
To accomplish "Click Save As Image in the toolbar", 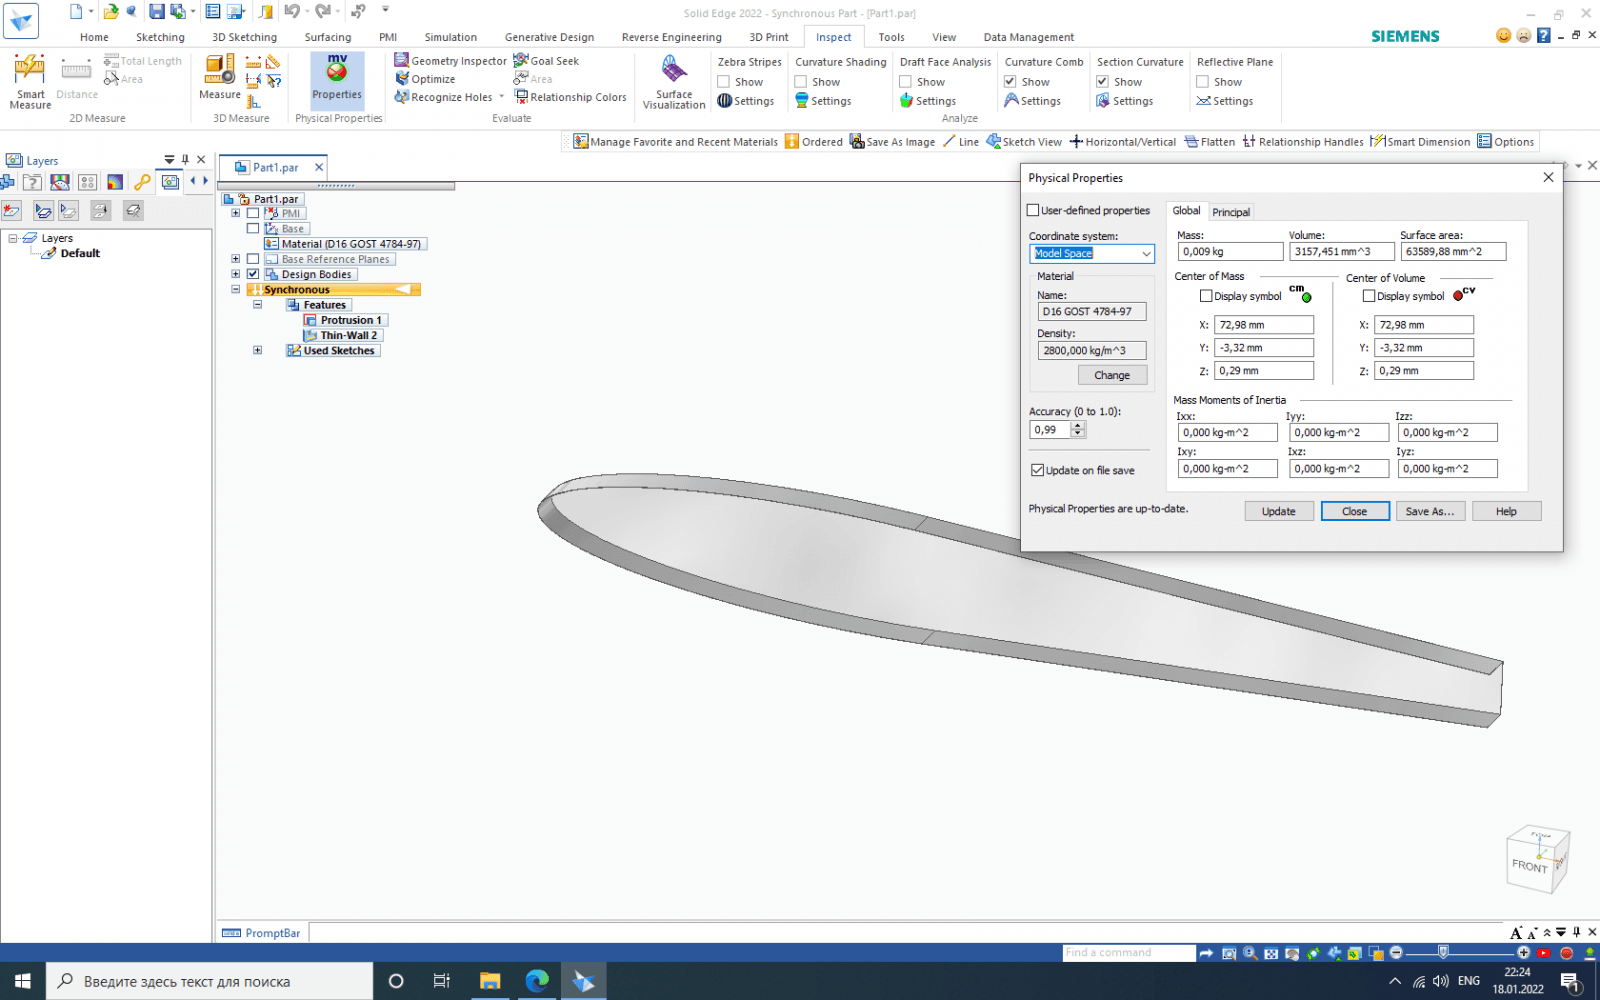I will tap(892, 142).
